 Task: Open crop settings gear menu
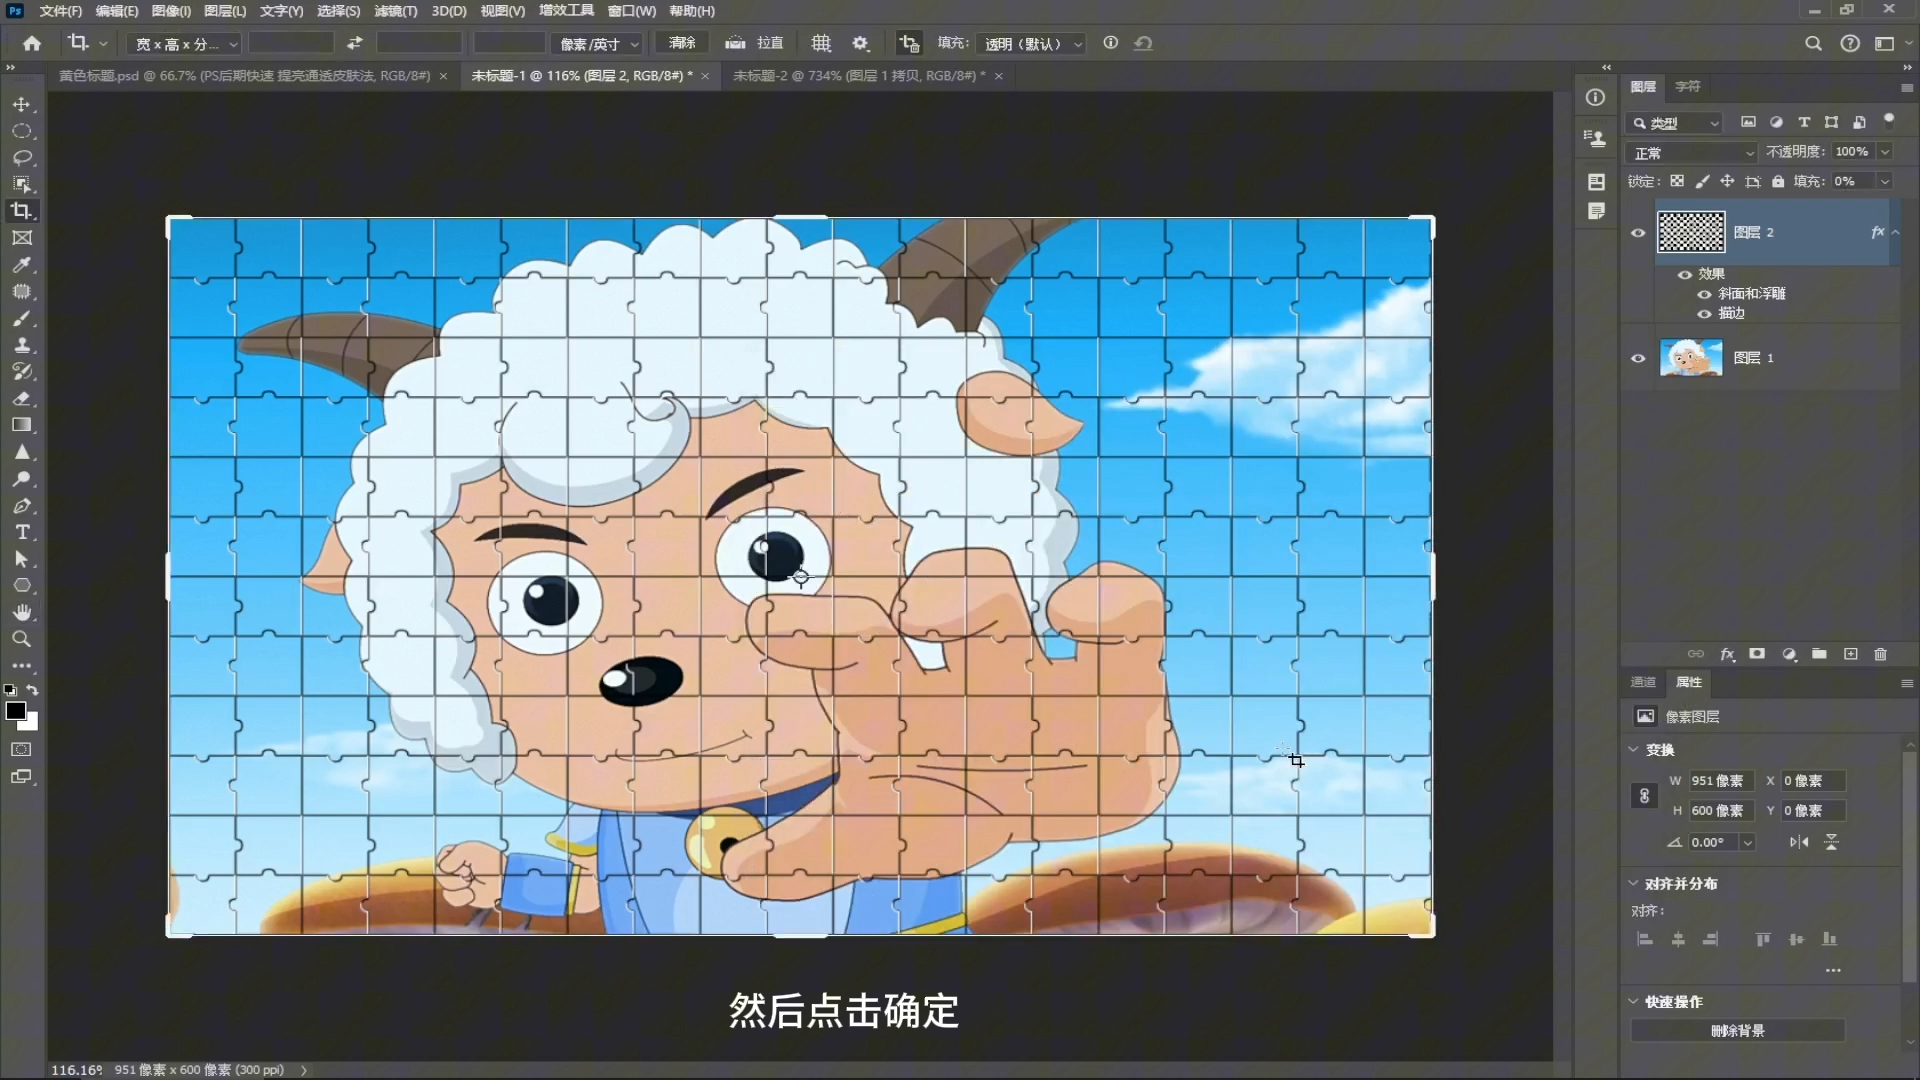coord(860,43)
